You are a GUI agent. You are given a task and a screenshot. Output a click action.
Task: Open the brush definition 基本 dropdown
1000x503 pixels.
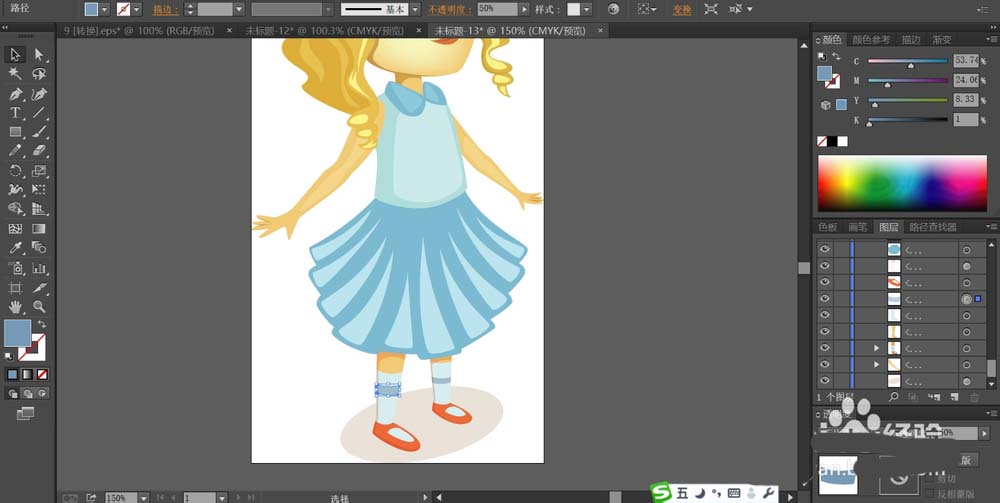[x=415, y=10]
